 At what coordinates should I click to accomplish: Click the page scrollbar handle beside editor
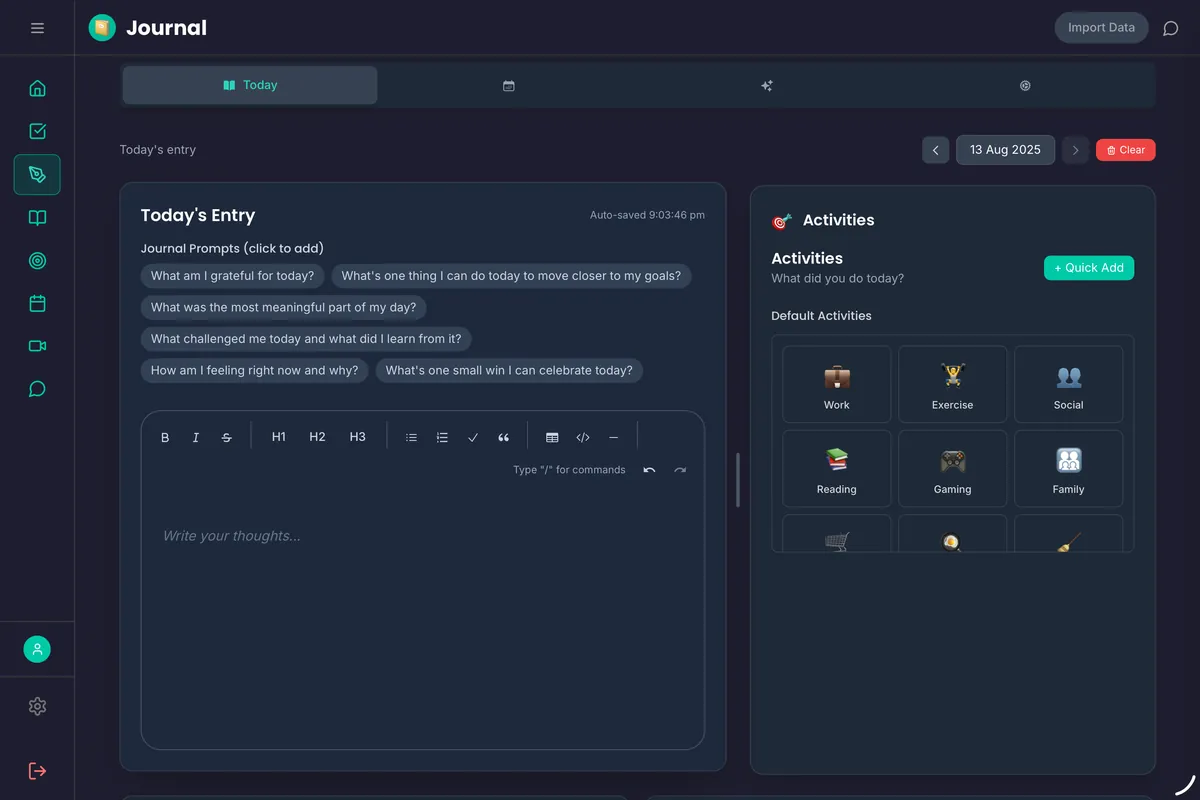pyautogui.click(x=739, y=480)
